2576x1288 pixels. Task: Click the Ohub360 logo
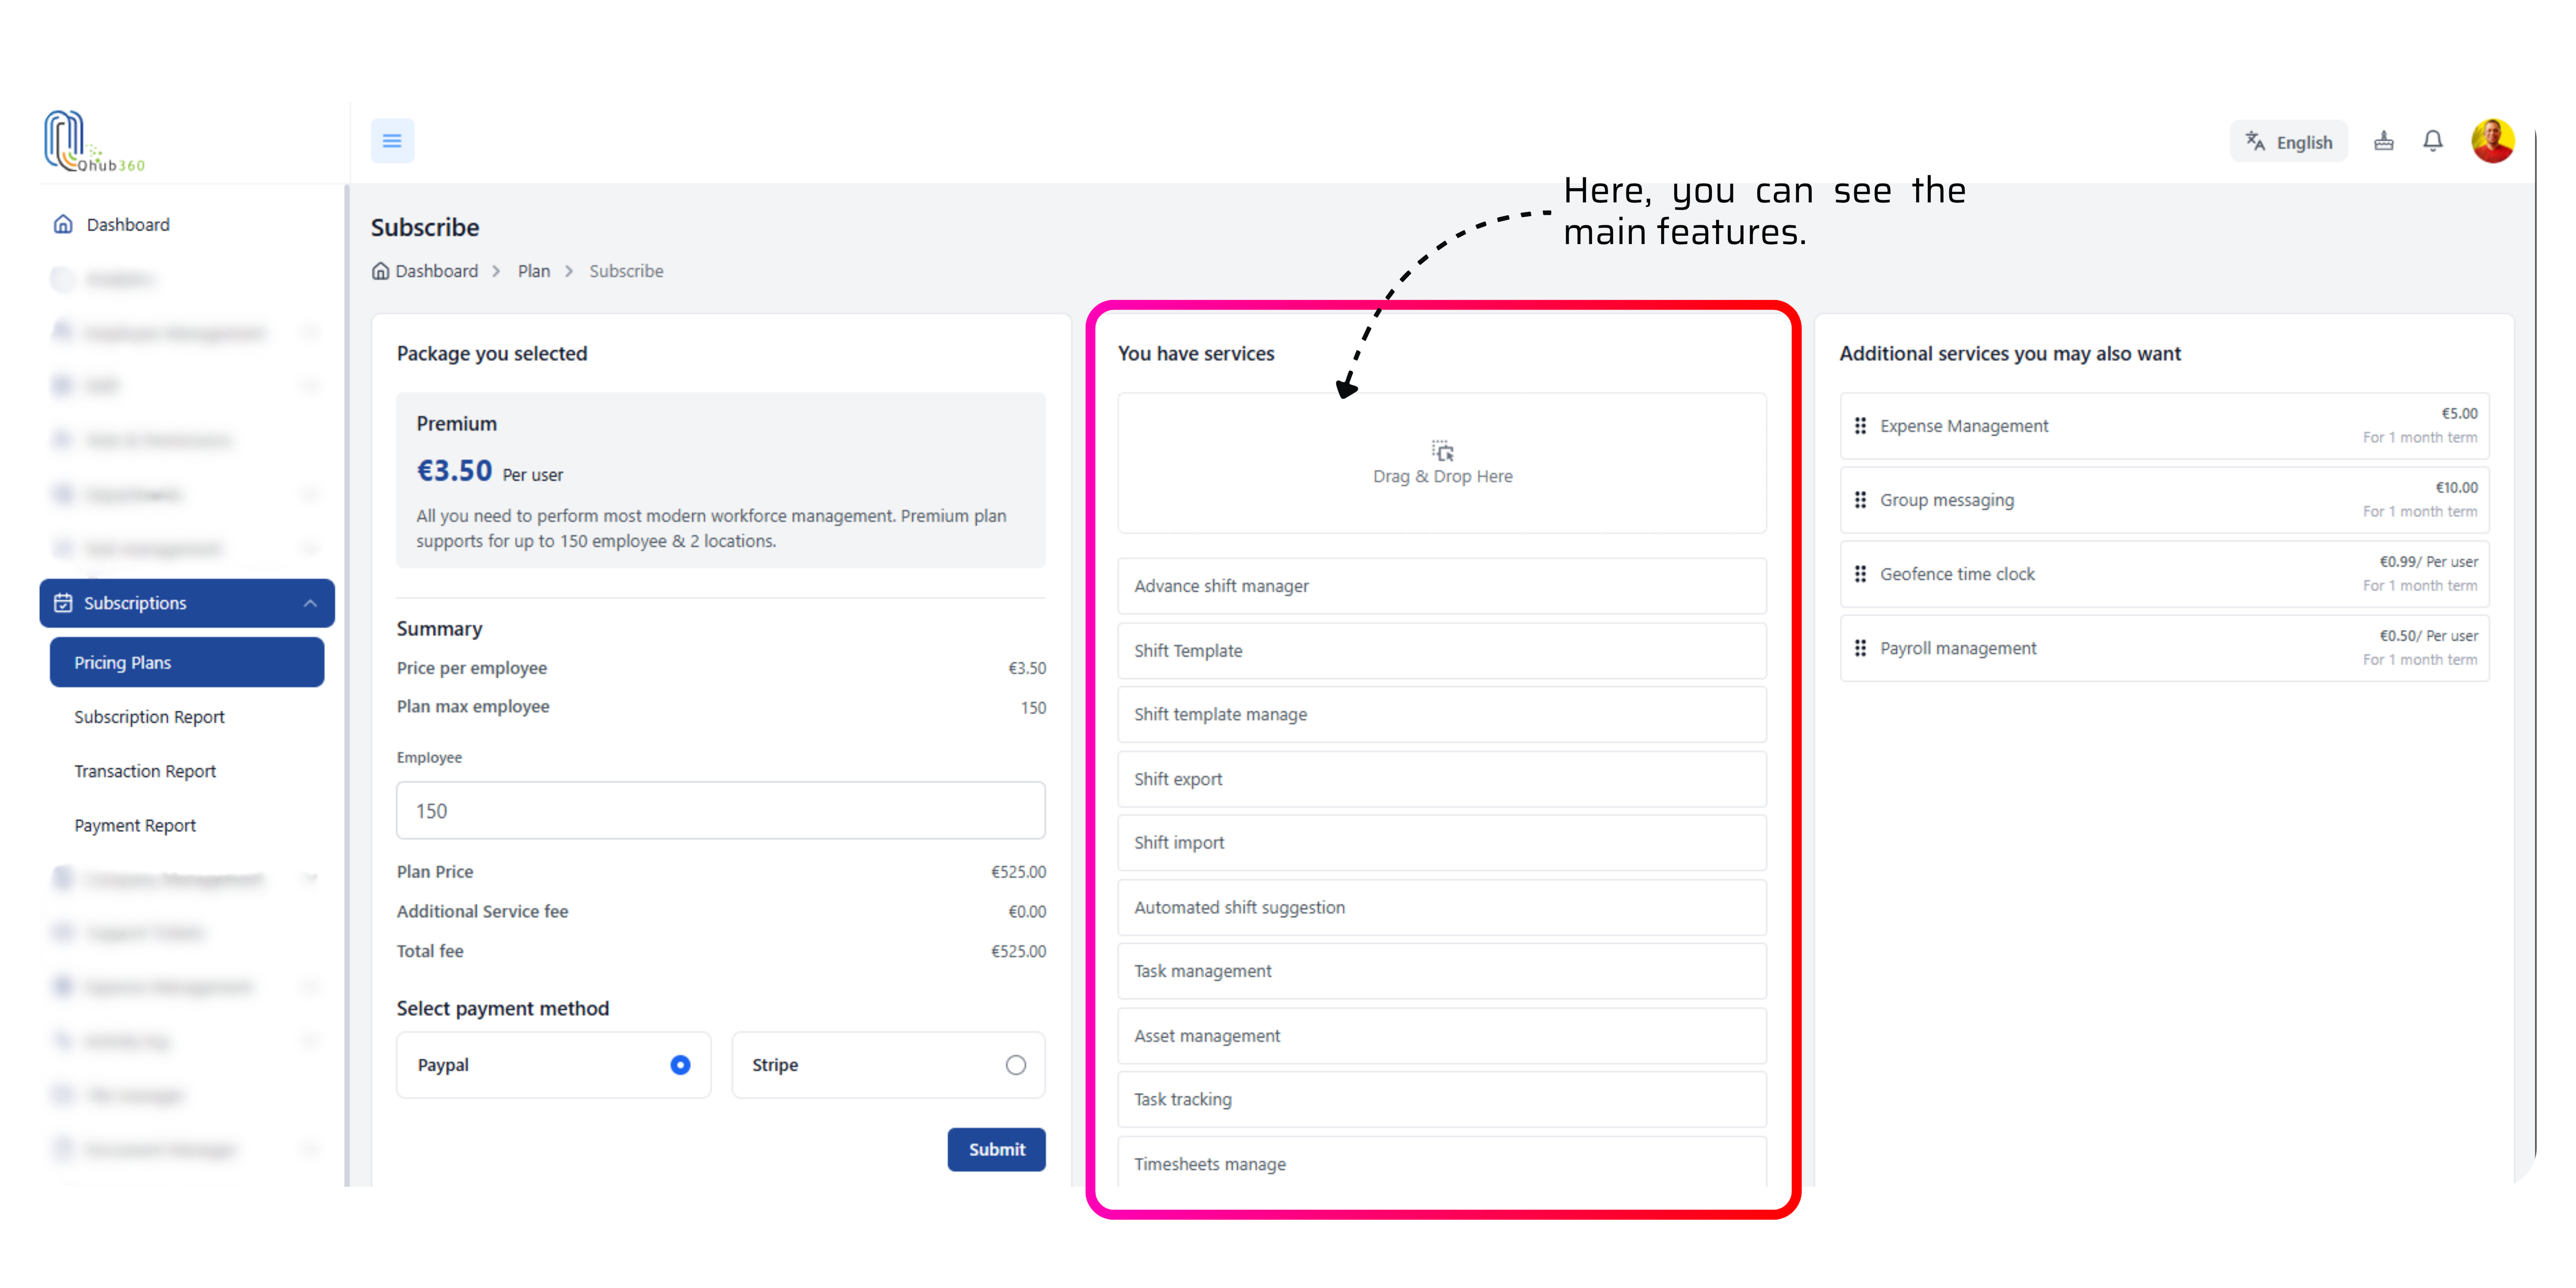click(94, 142)
